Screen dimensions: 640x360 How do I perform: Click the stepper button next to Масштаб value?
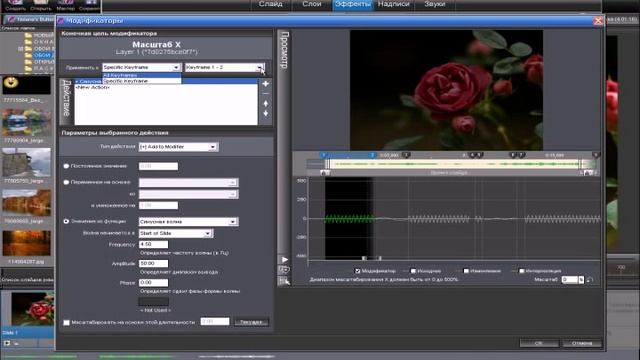(x=581, y=280)
